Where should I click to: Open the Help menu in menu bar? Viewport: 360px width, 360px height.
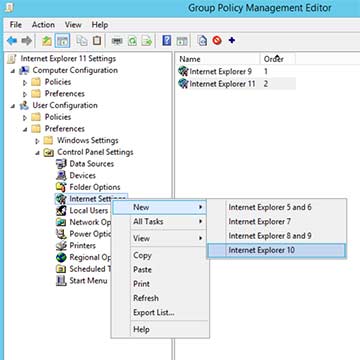click(x=100, y=25)
